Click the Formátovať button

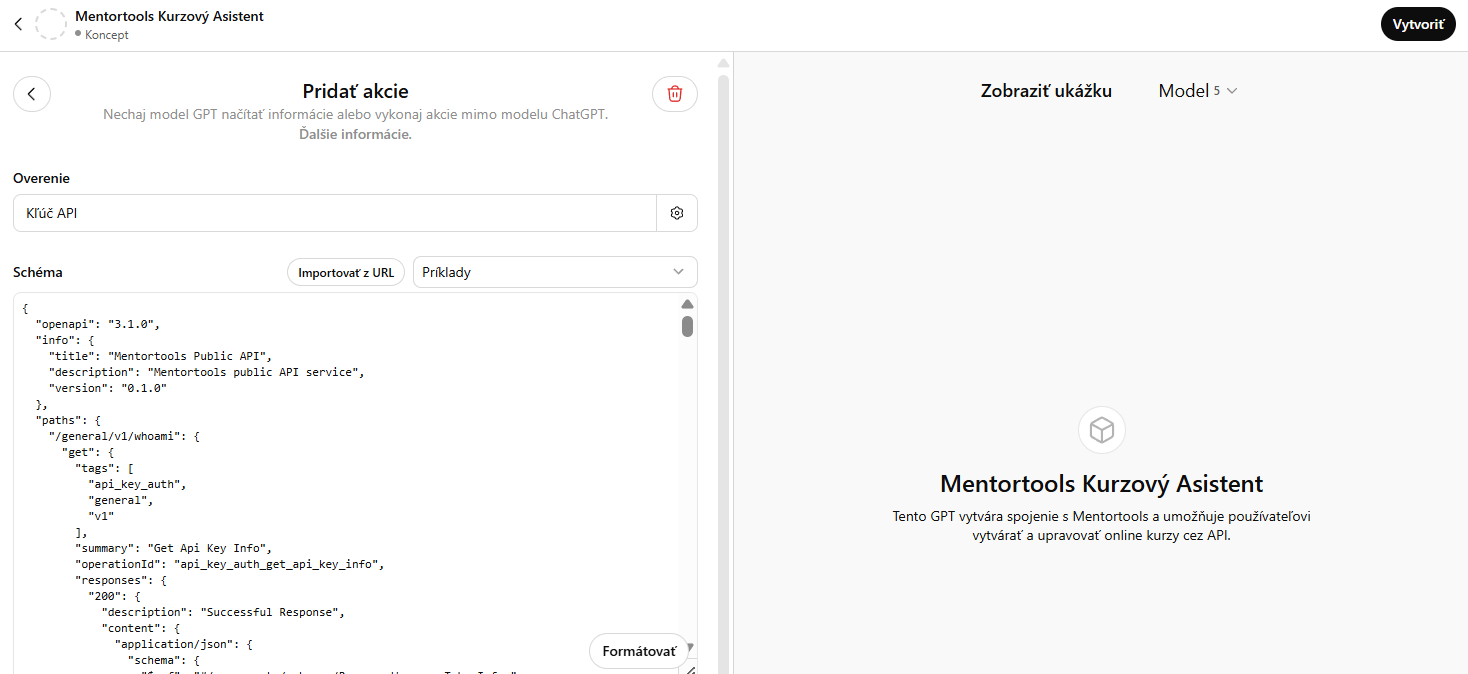[639, 651]
